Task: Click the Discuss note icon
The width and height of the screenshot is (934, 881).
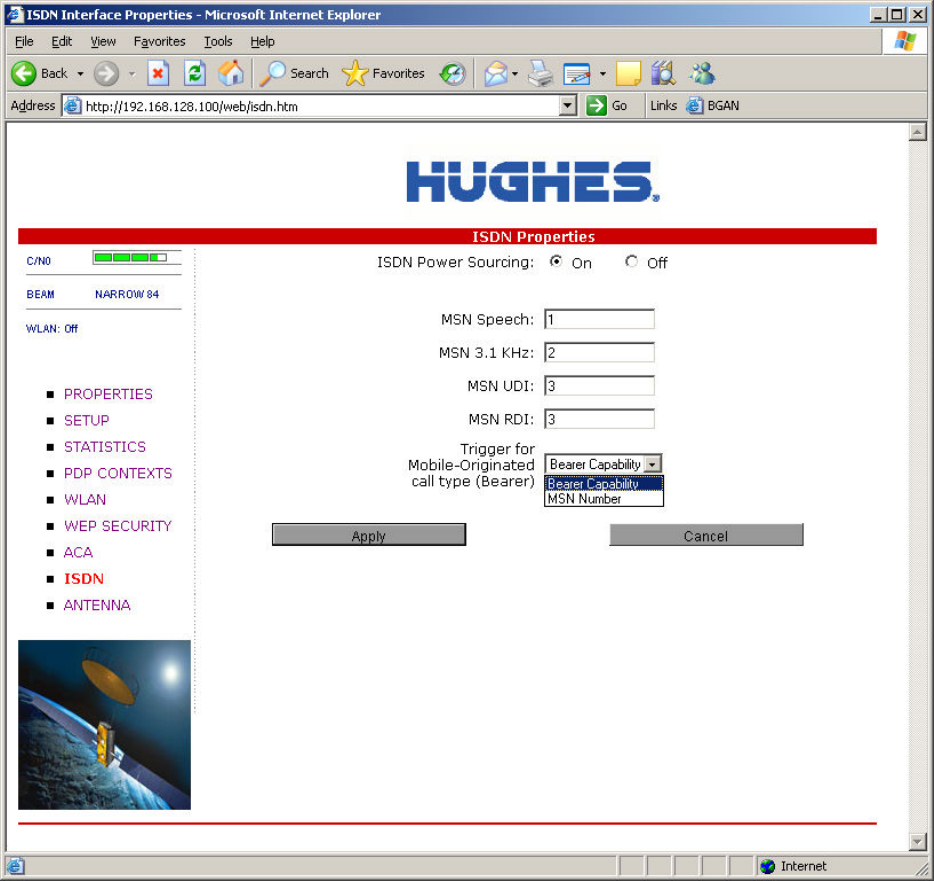Action: [628, 74]
